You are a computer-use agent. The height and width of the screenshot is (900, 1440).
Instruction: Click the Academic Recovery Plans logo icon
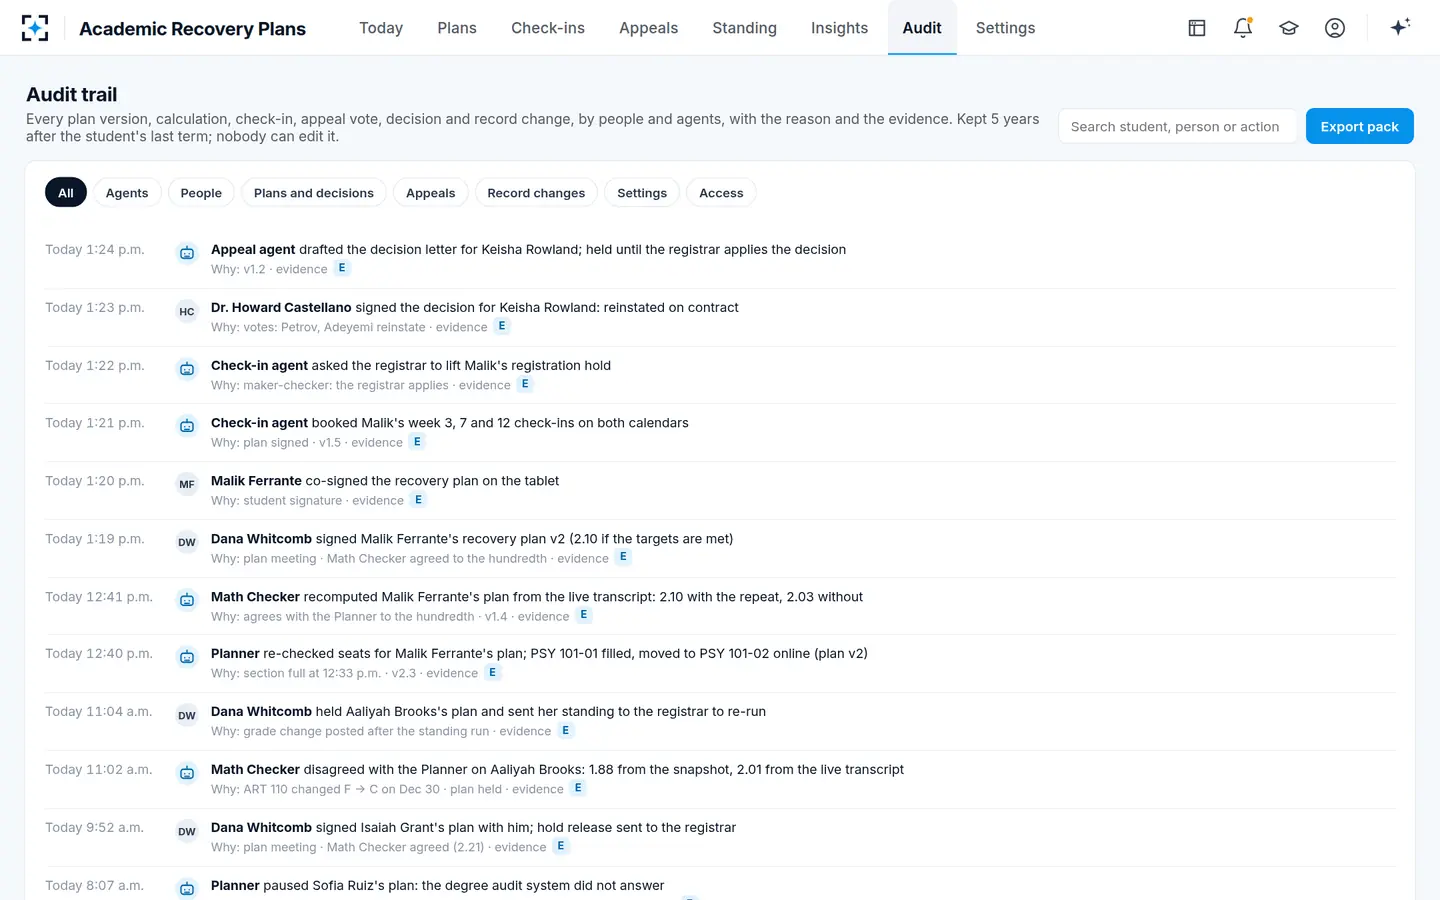(x=35, y=28)
